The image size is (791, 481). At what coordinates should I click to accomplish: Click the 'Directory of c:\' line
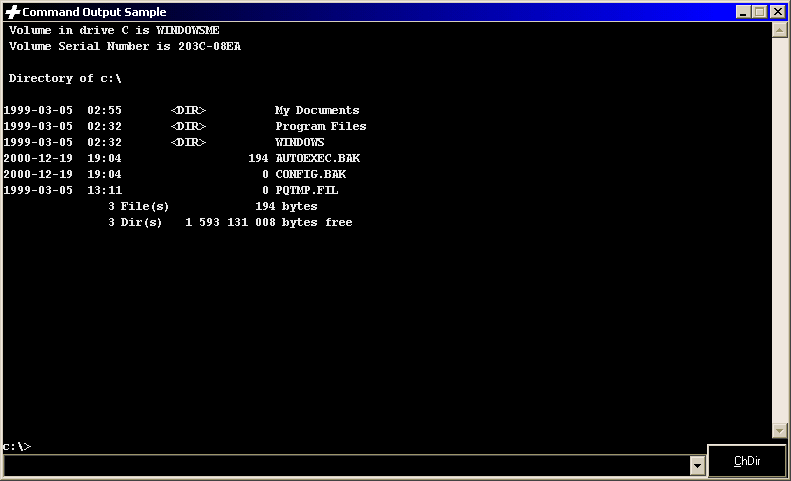click(65, 78)
